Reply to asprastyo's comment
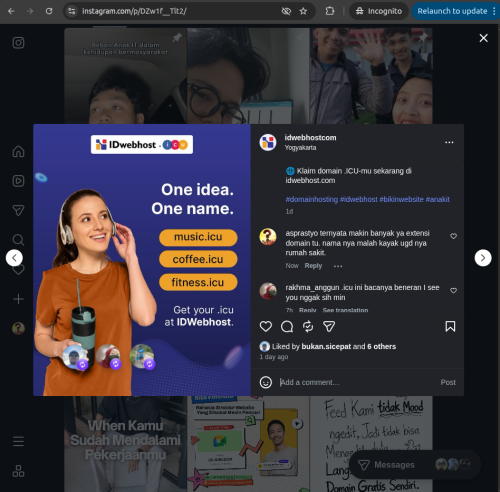The image size is (500, 492). (313, 266)
